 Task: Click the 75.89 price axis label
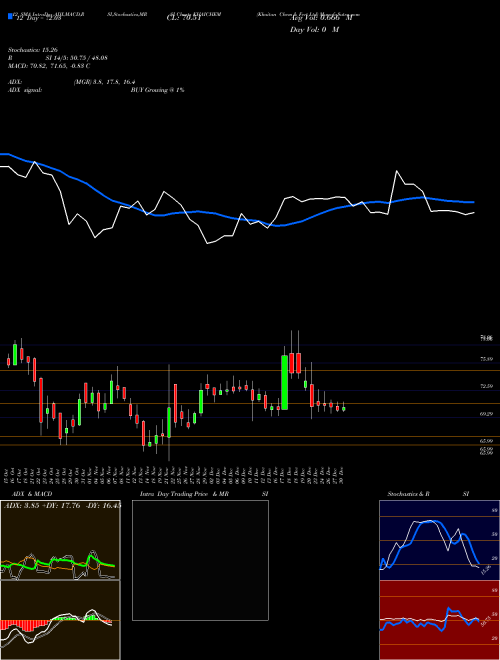click(x=486, y=359)
